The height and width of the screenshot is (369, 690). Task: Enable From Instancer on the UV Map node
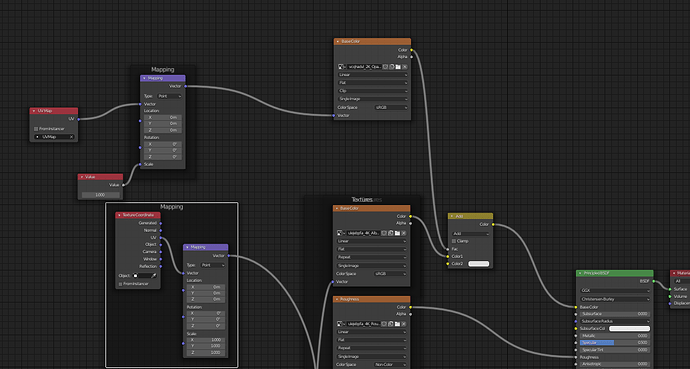tap(36, 129)
